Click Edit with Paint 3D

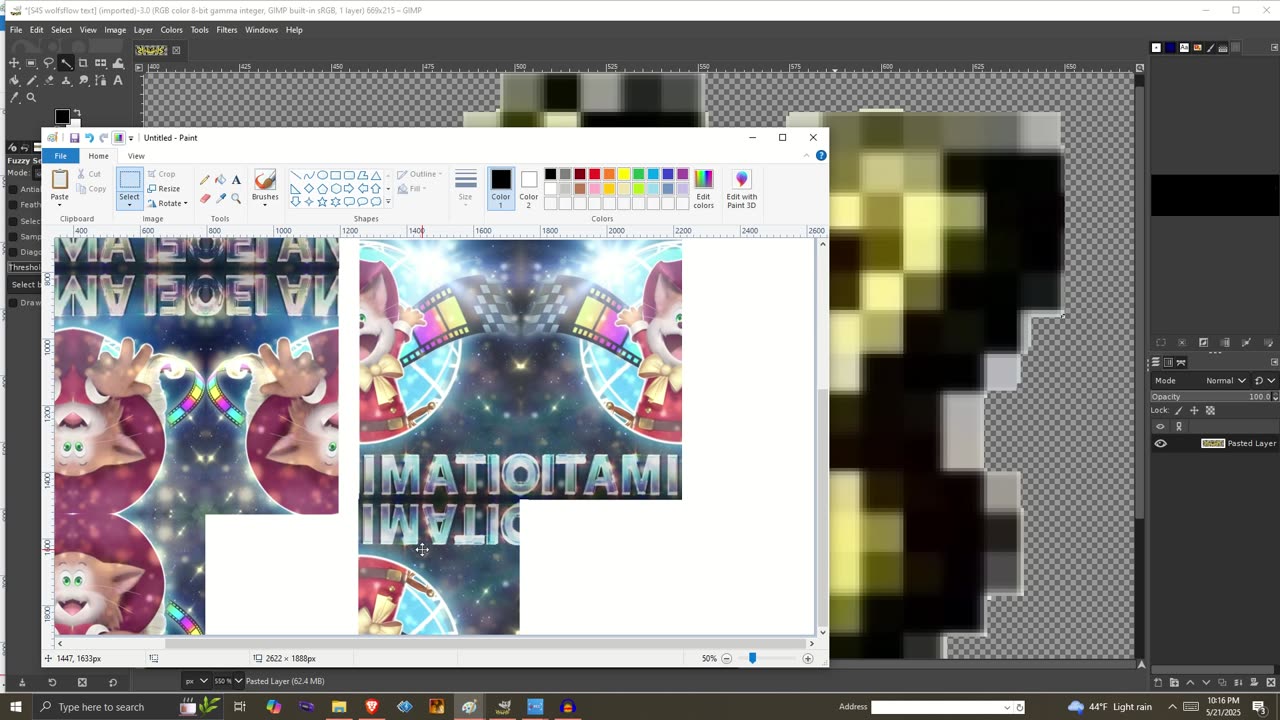(742, 188)
